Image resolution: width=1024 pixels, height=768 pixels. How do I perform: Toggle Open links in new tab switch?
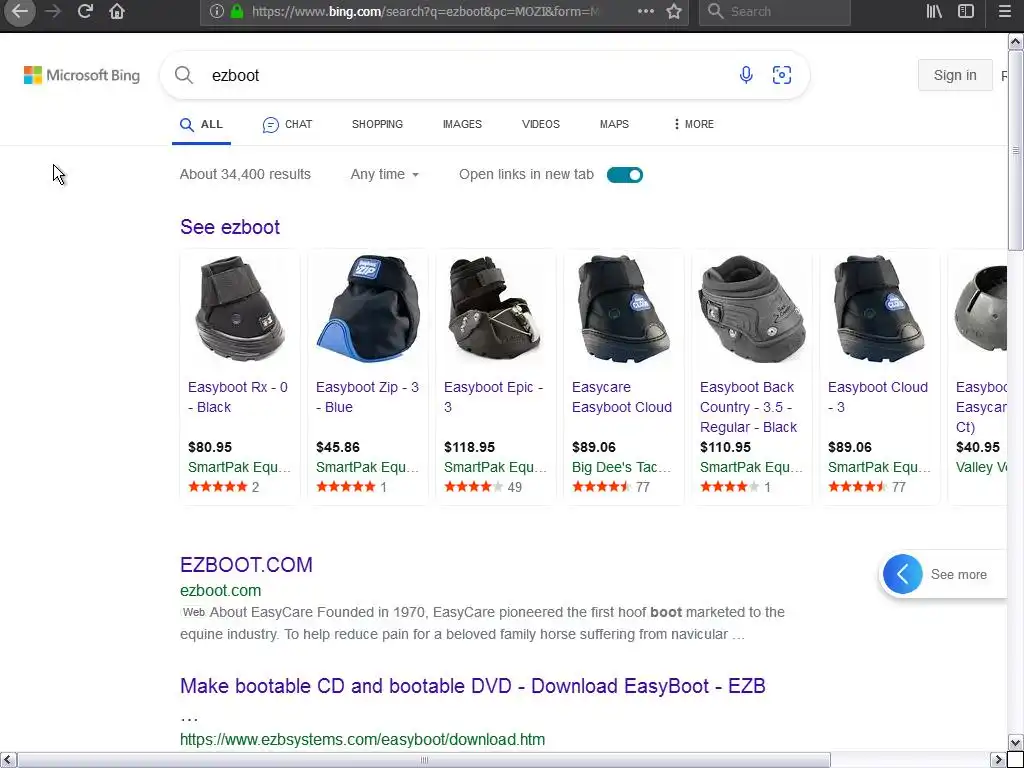[625, 174]
